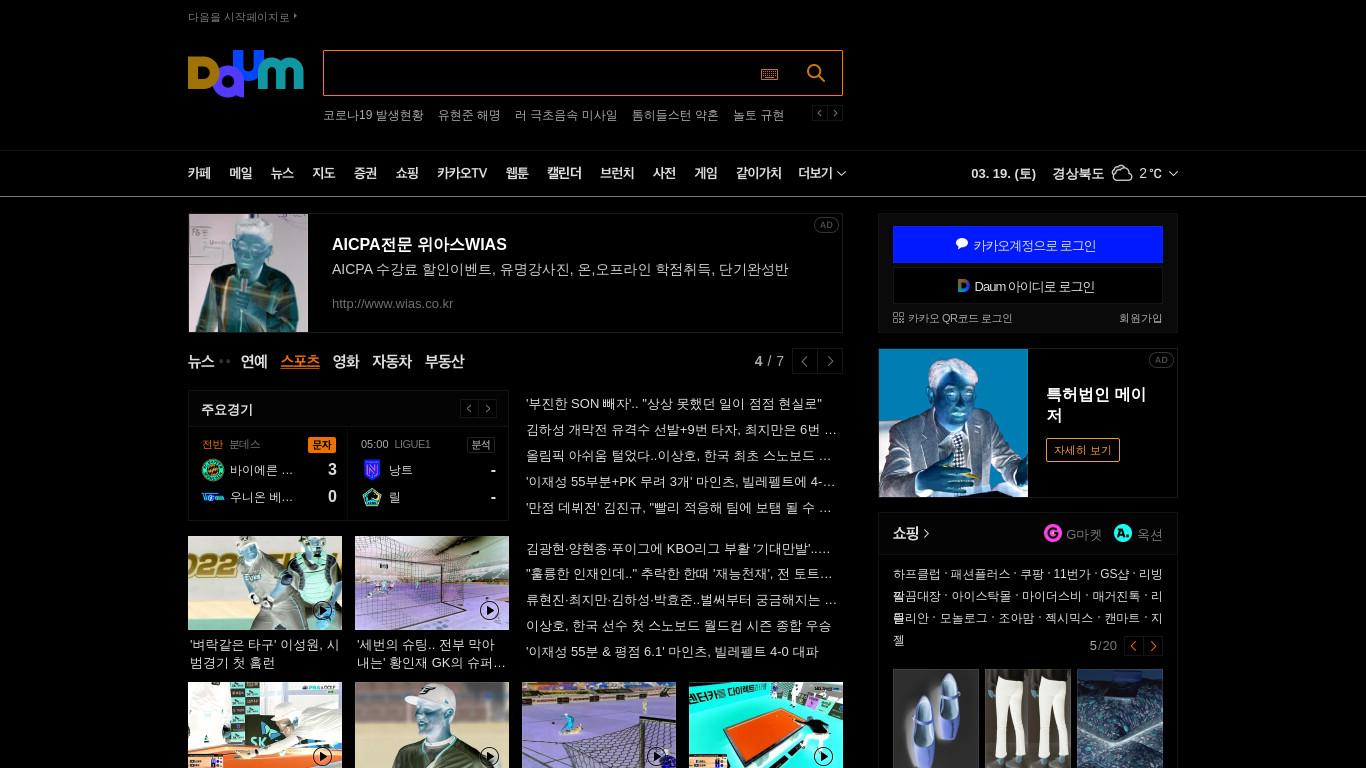Click trending keyword 코로나19 발생현황
This screenshot has width=1366, height=768.
[373, 115]
